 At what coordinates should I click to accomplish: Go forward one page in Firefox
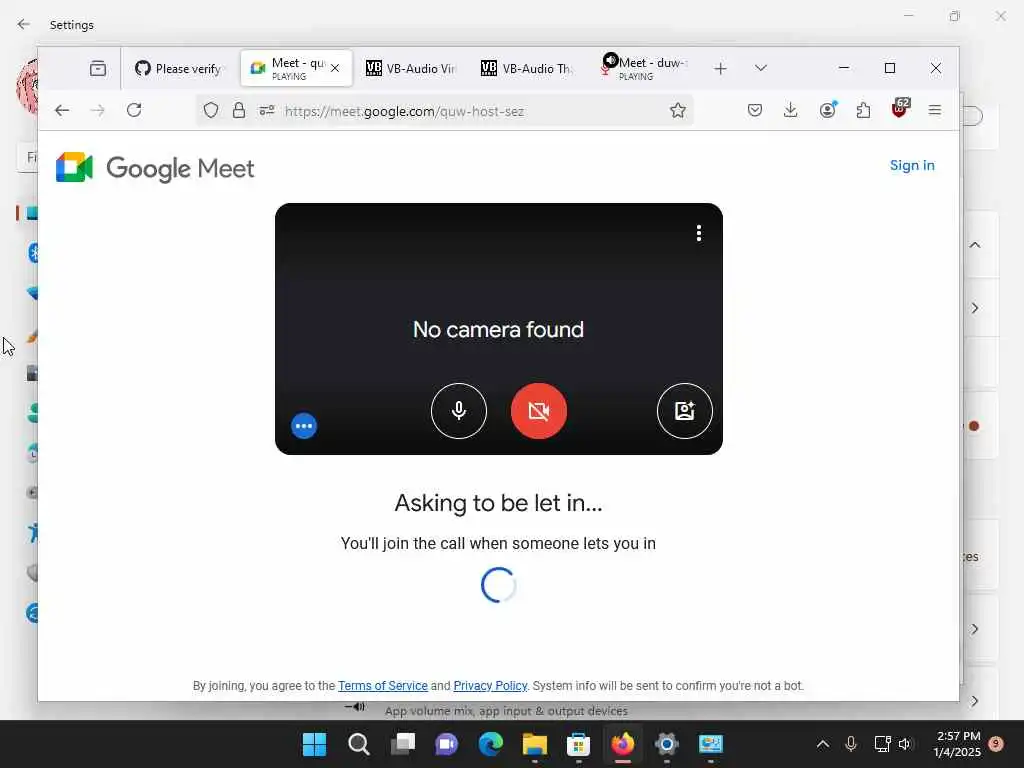tap(97, 110)
